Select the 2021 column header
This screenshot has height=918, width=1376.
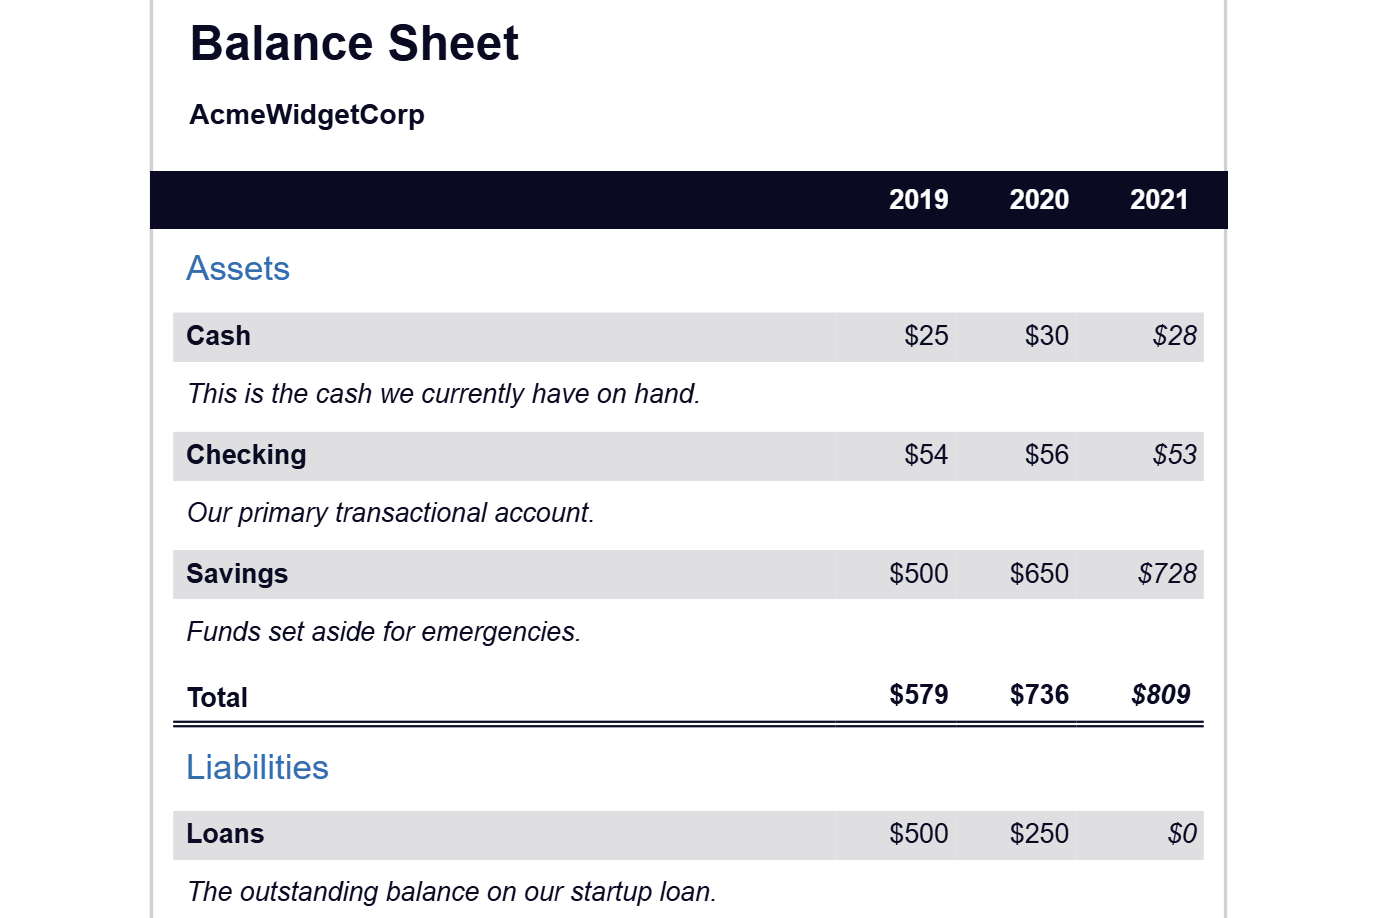click(1159, 200)
